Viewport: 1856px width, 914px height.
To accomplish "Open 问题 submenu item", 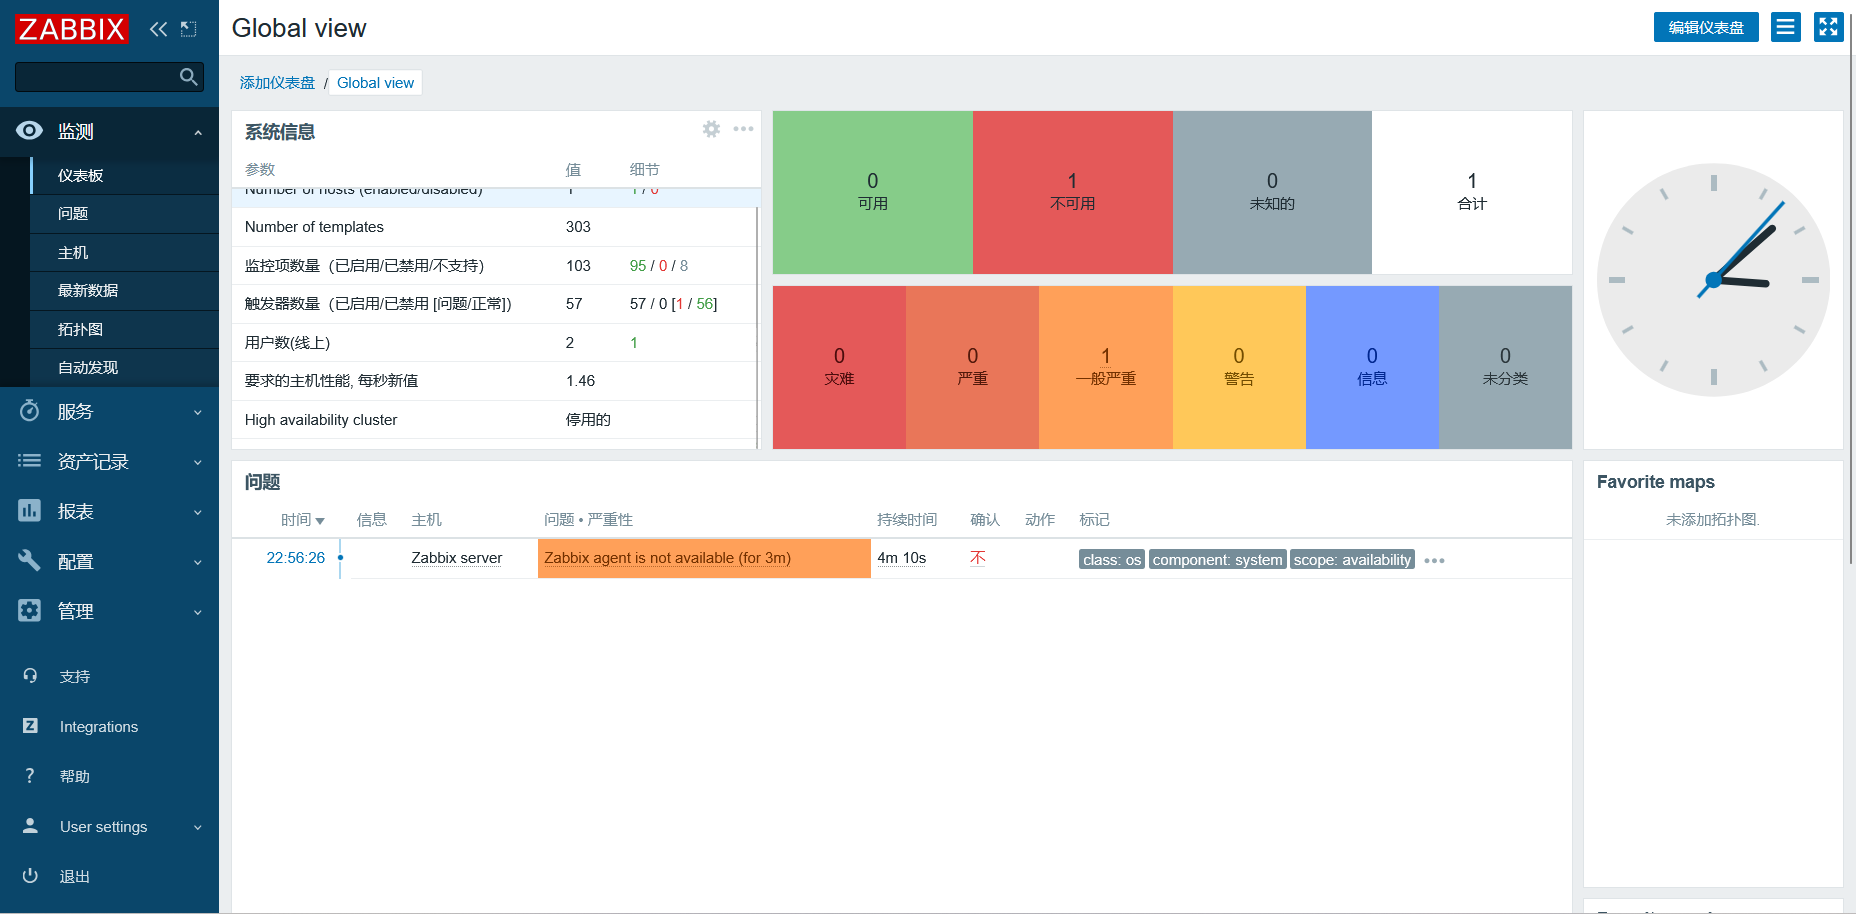I will tap(124, 214).
